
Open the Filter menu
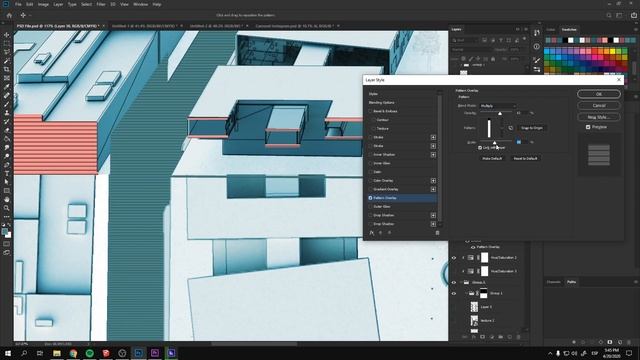coord(101,4)
